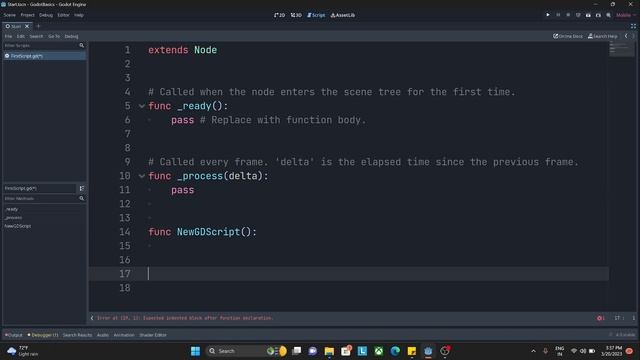The image size is (640, 360).
Task: Open the Audio bottom panel
Action: tap(103, 335)
